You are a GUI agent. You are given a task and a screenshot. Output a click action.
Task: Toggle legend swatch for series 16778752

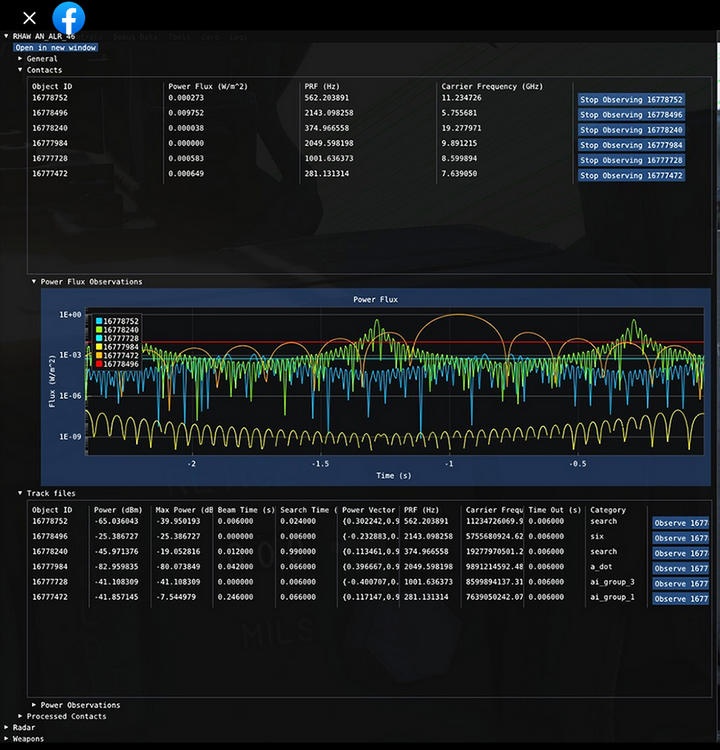(x=99, y=321)
